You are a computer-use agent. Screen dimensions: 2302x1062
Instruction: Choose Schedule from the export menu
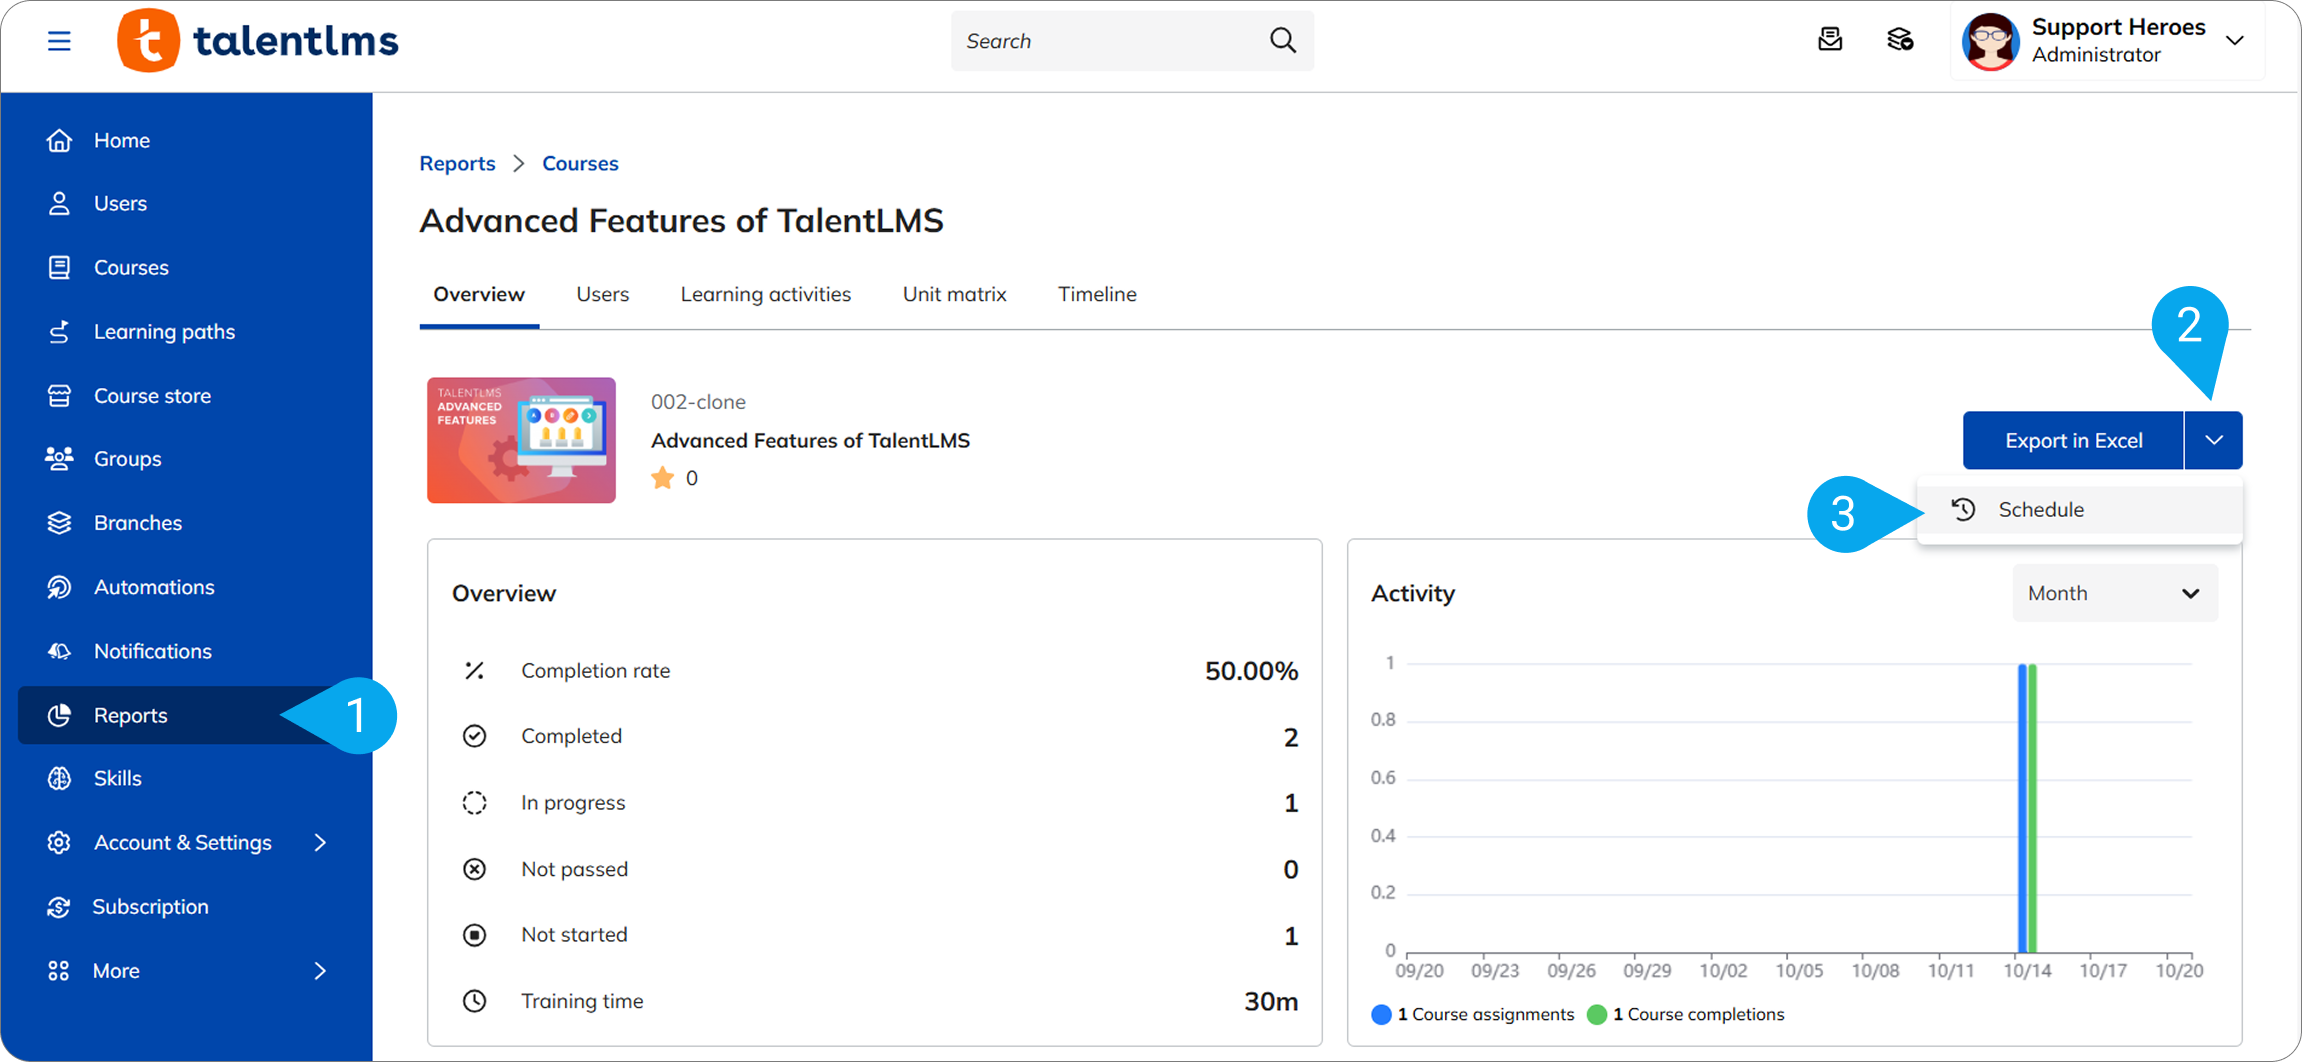point(2040,510)
